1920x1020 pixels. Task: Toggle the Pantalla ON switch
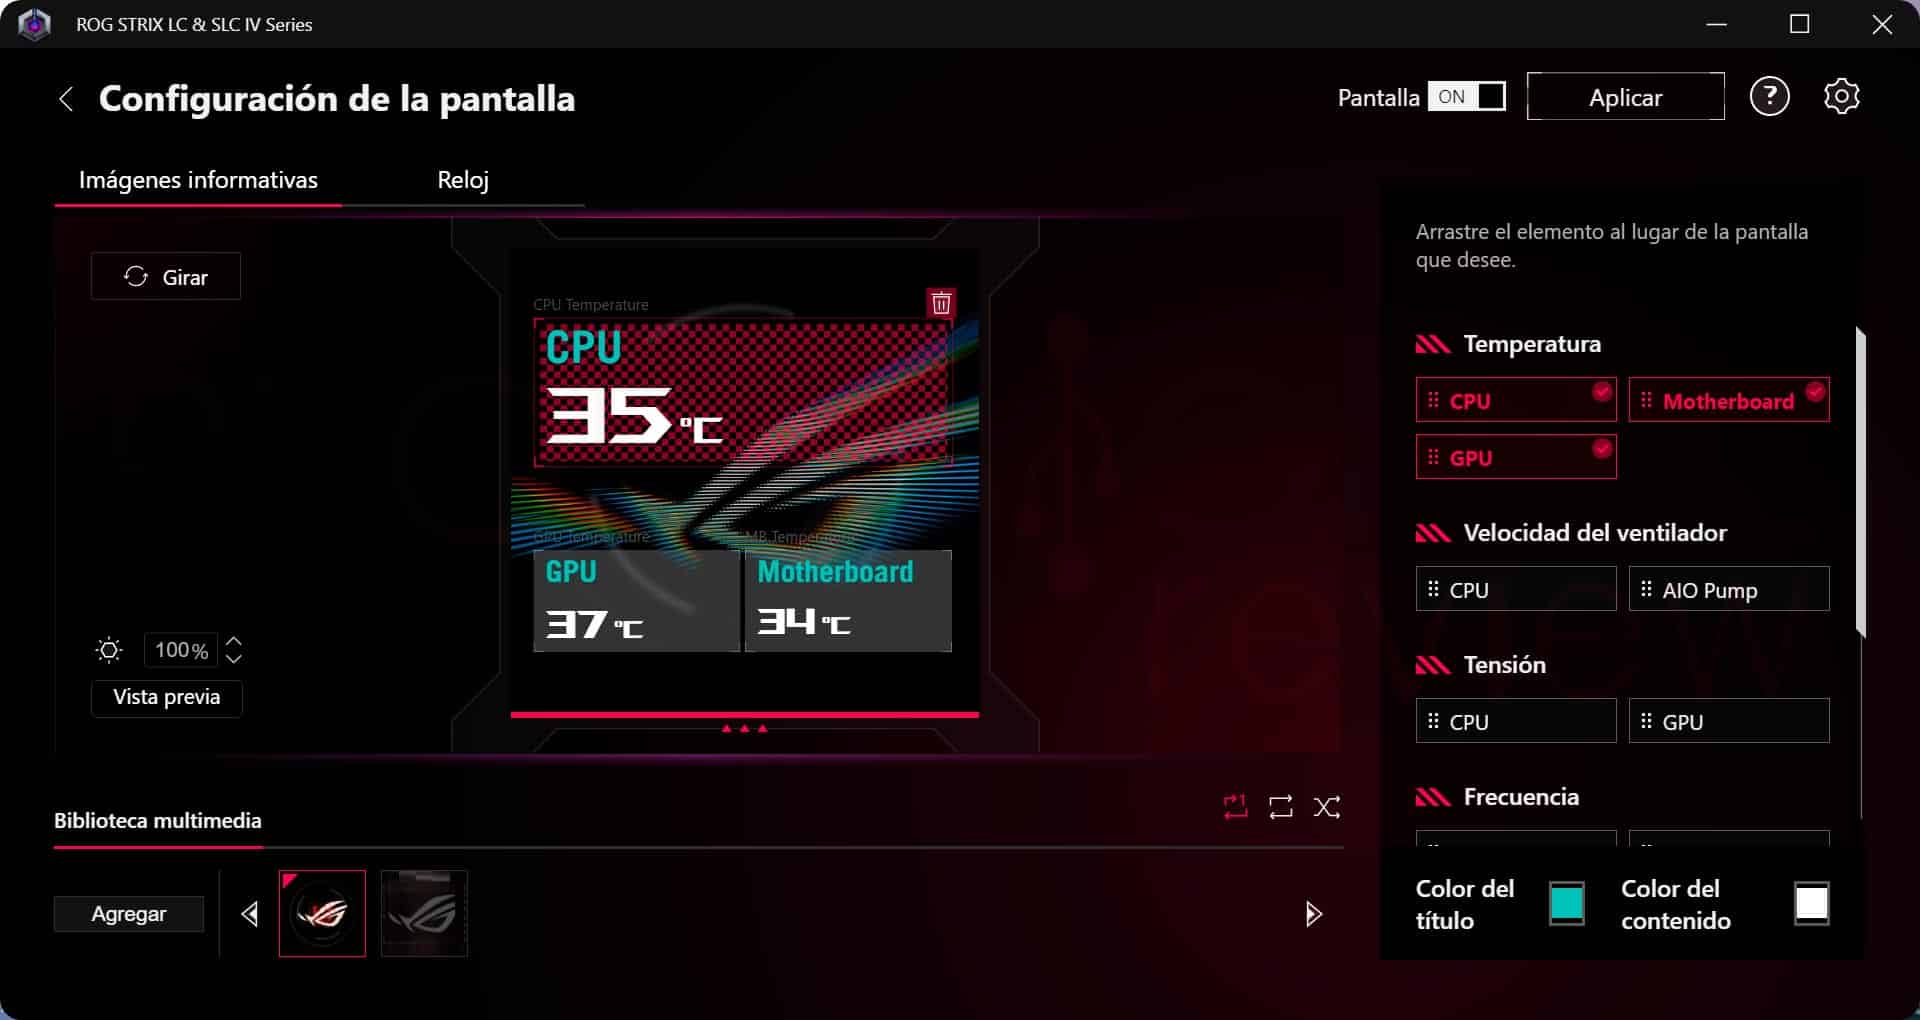1467,97
